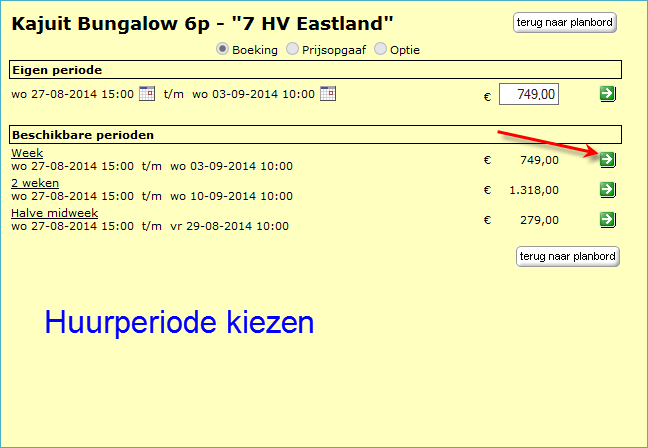
Task: Choose the Optie radio button
Action: (379, 49)
